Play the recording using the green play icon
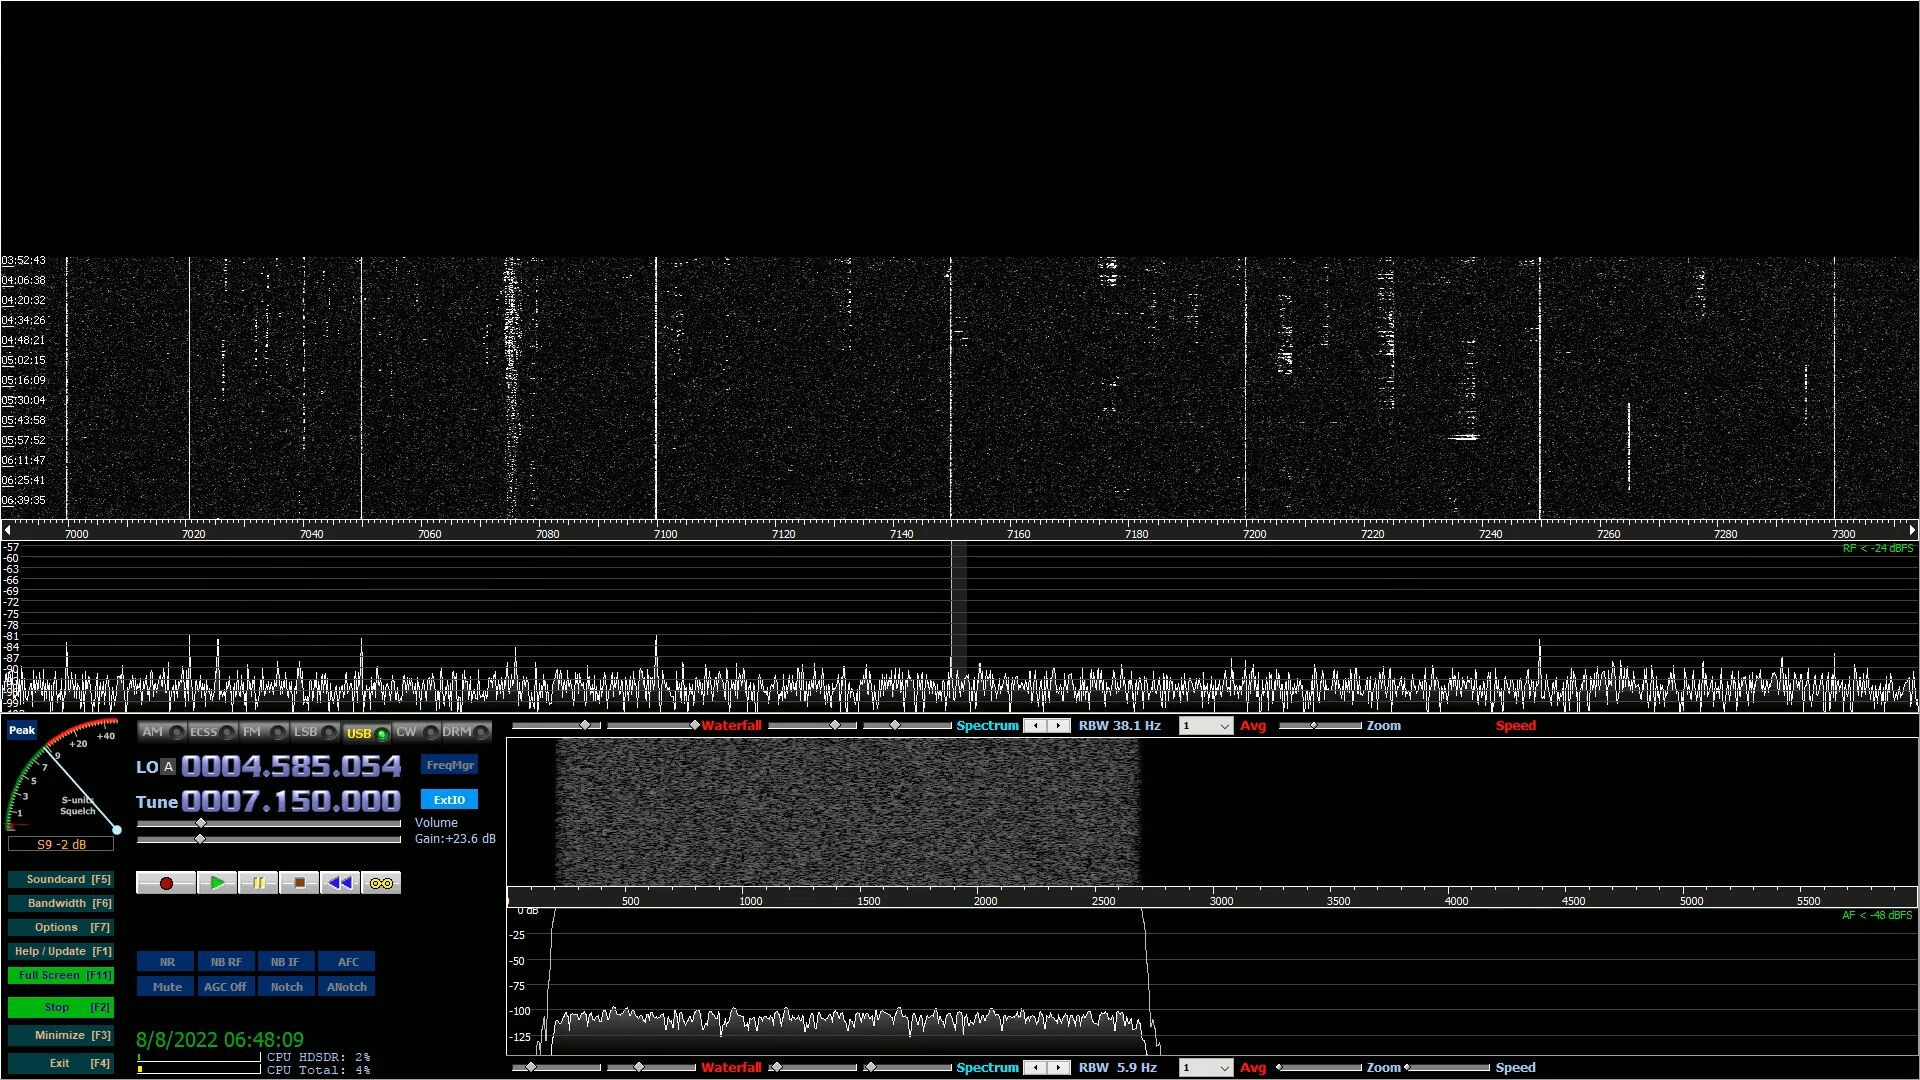Viewport: 1920px width, 1080px height. tap(217, 882)
